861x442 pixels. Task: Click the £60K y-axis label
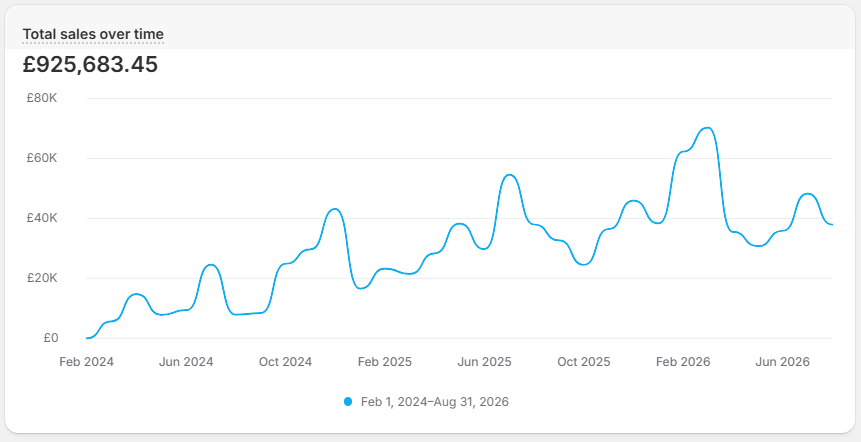click(42, 158)
